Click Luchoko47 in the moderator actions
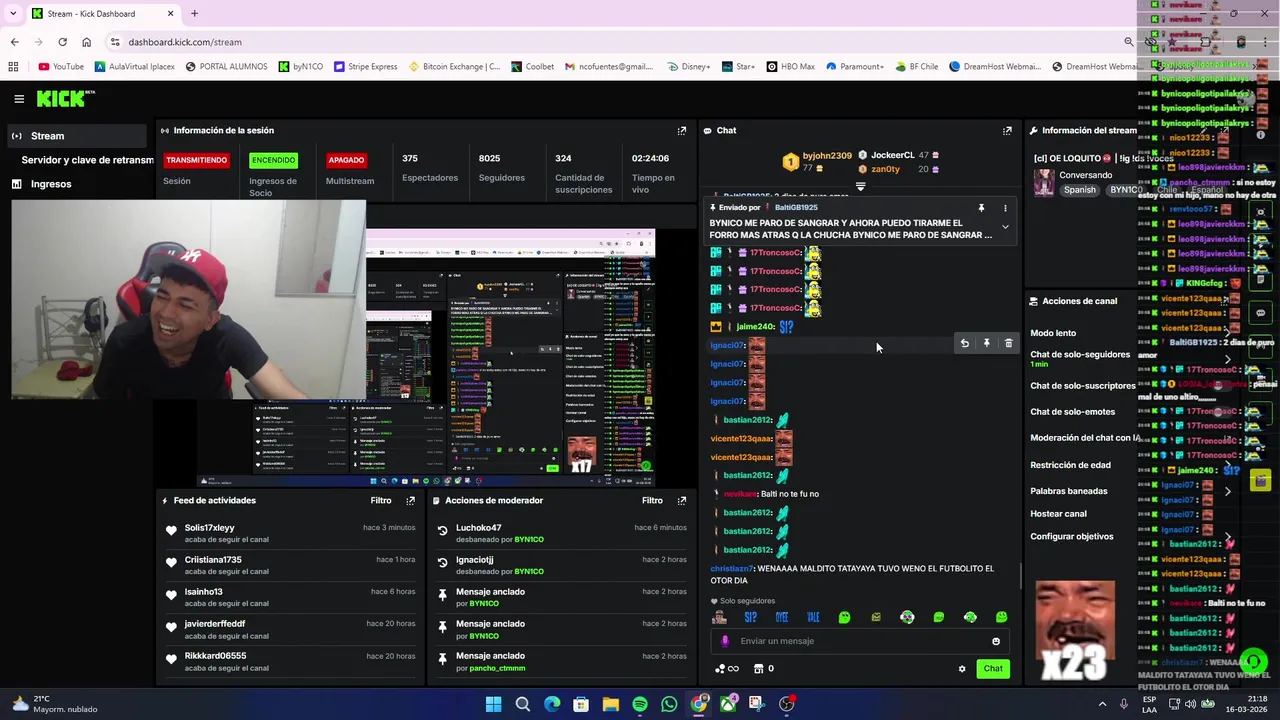Viewport: 1280px width, 720px height. point(478,528)
